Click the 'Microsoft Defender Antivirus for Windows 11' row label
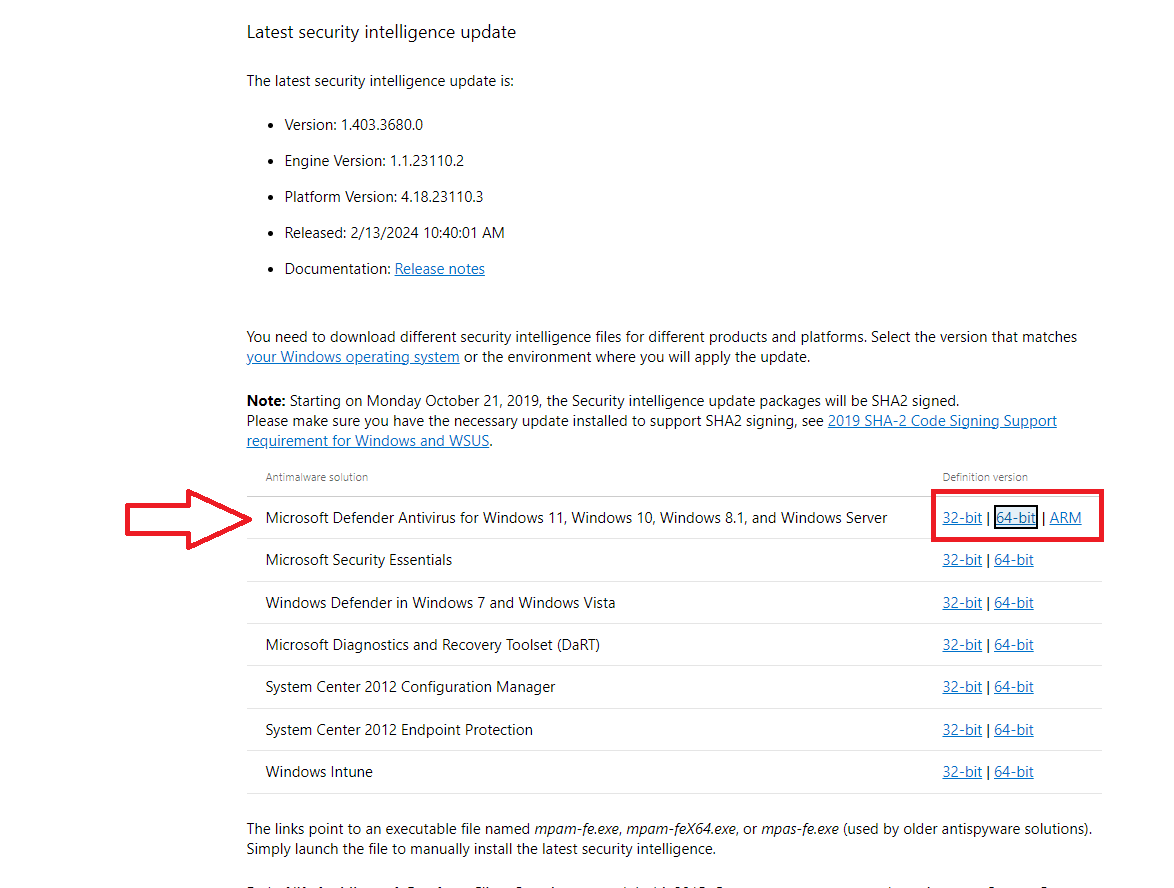This screenshot has width=1174, height=888. 576,518
